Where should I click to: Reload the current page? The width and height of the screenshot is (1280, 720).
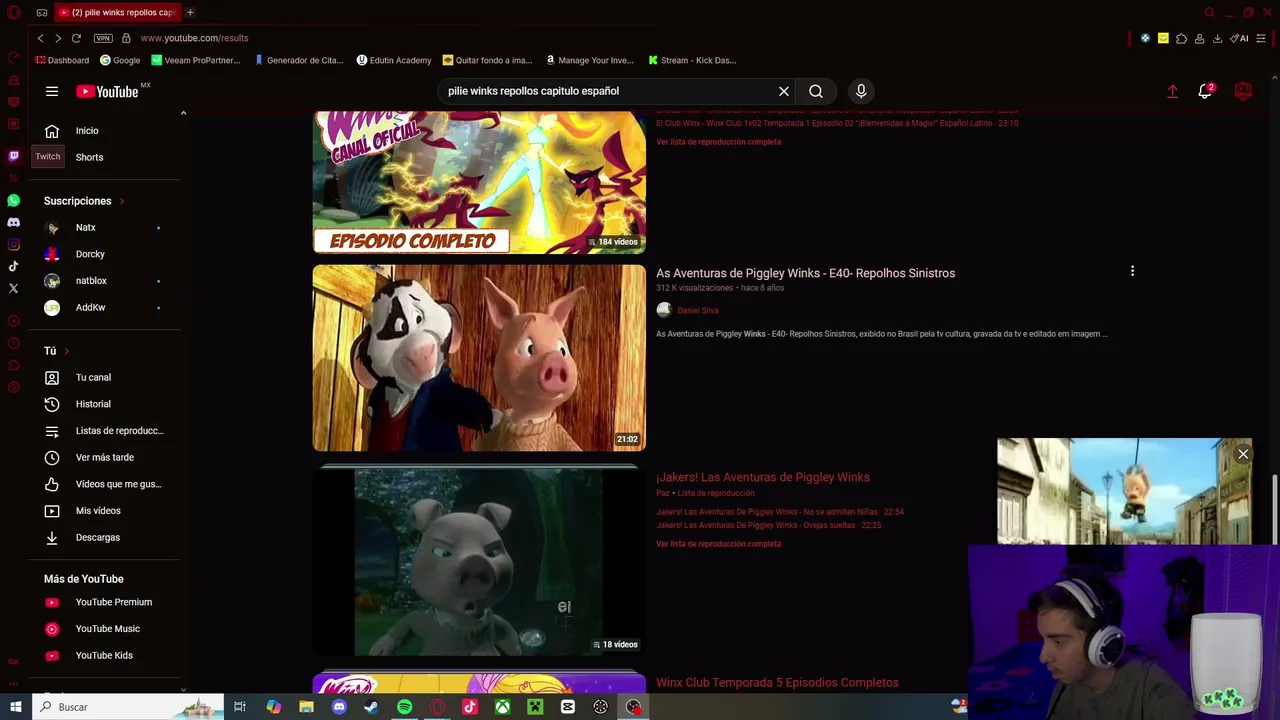76,38
